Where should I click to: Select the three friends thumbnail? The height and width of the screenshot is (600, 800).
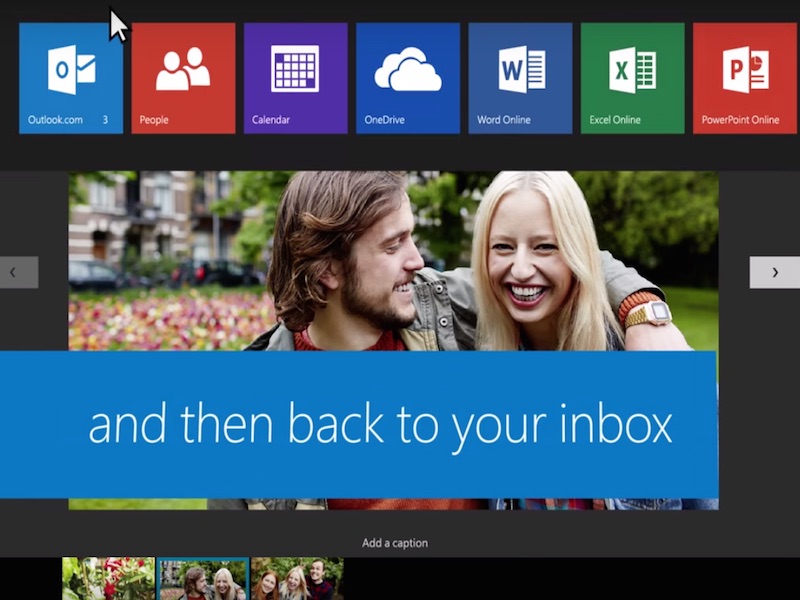point(297,579)
